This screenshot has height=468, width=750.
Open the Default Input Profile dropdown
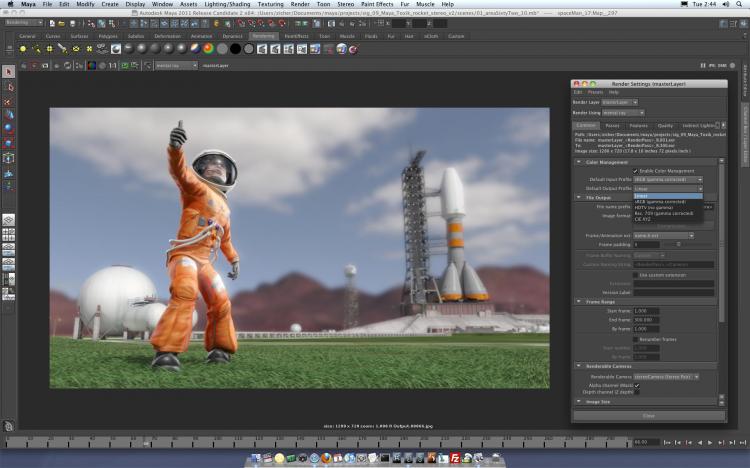tap(668, 180)
